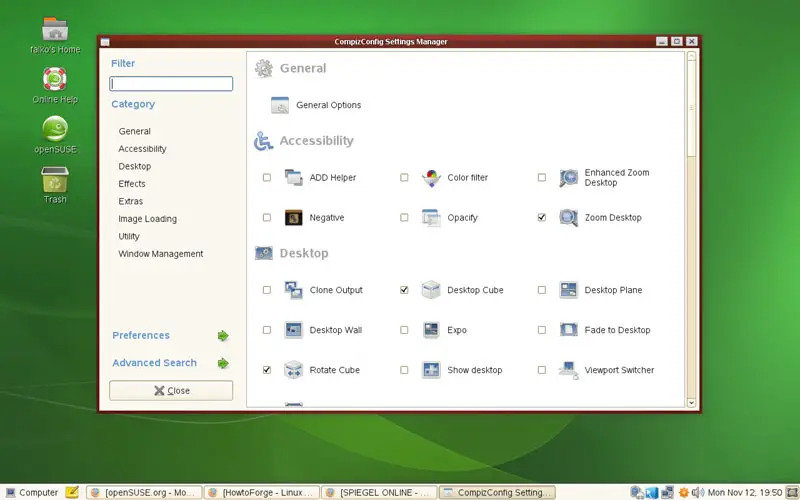Viewport: 800px width, 500px height.
Task: Open the Zoom Desktop plugin icon
Action: [568, 218]
